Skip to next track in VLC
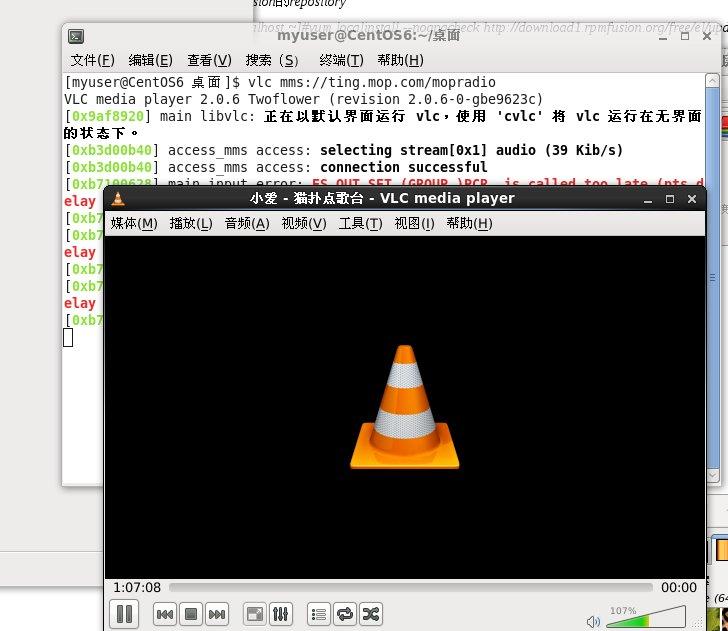The width and height of the screenshot is (728, 631). click(217, 615)
